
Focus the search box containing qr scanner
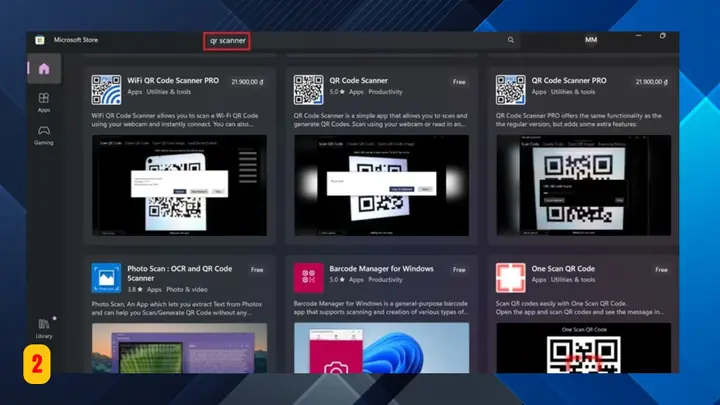pyautogui.click(x=358, y=40)
